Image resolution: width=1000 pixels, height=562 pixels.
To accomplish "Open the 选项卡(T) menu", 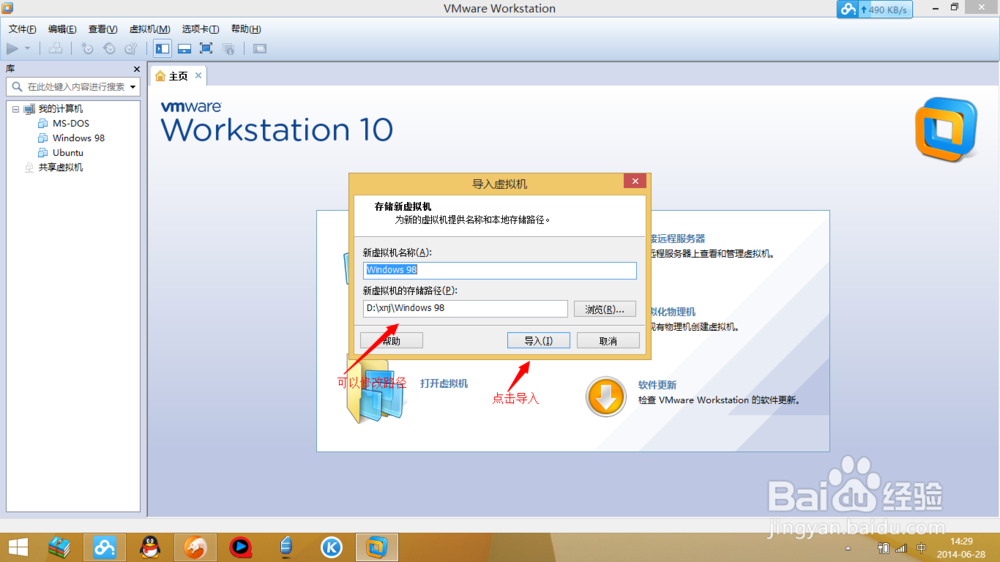I will tap(200, 29).
